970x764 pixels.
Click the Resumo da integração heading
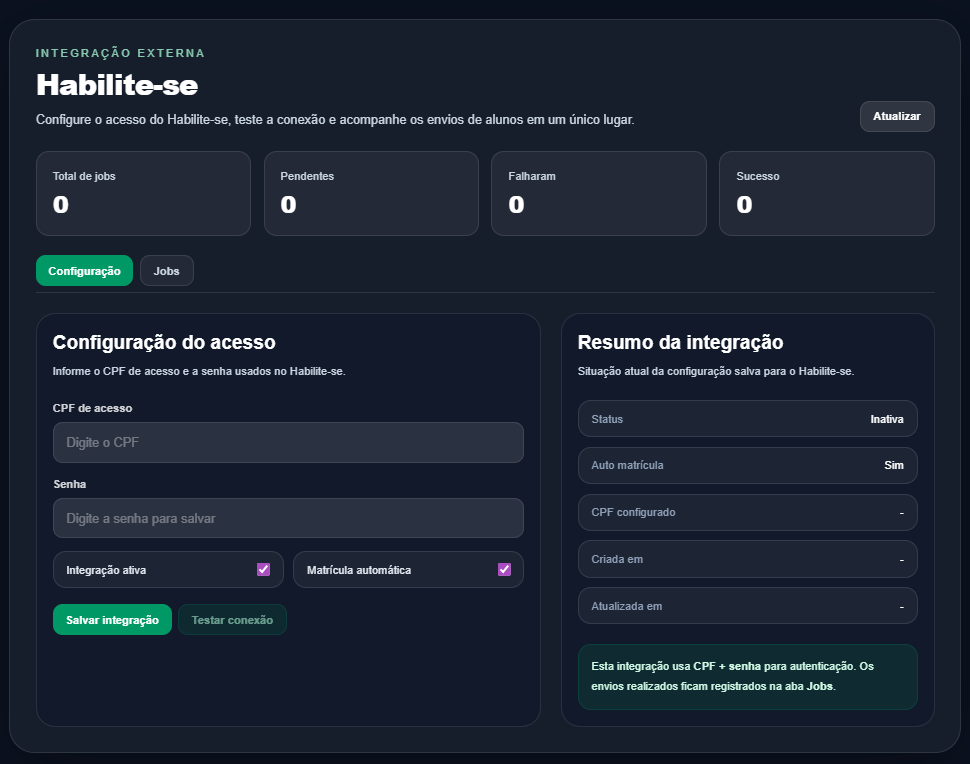tap(680, 342)
